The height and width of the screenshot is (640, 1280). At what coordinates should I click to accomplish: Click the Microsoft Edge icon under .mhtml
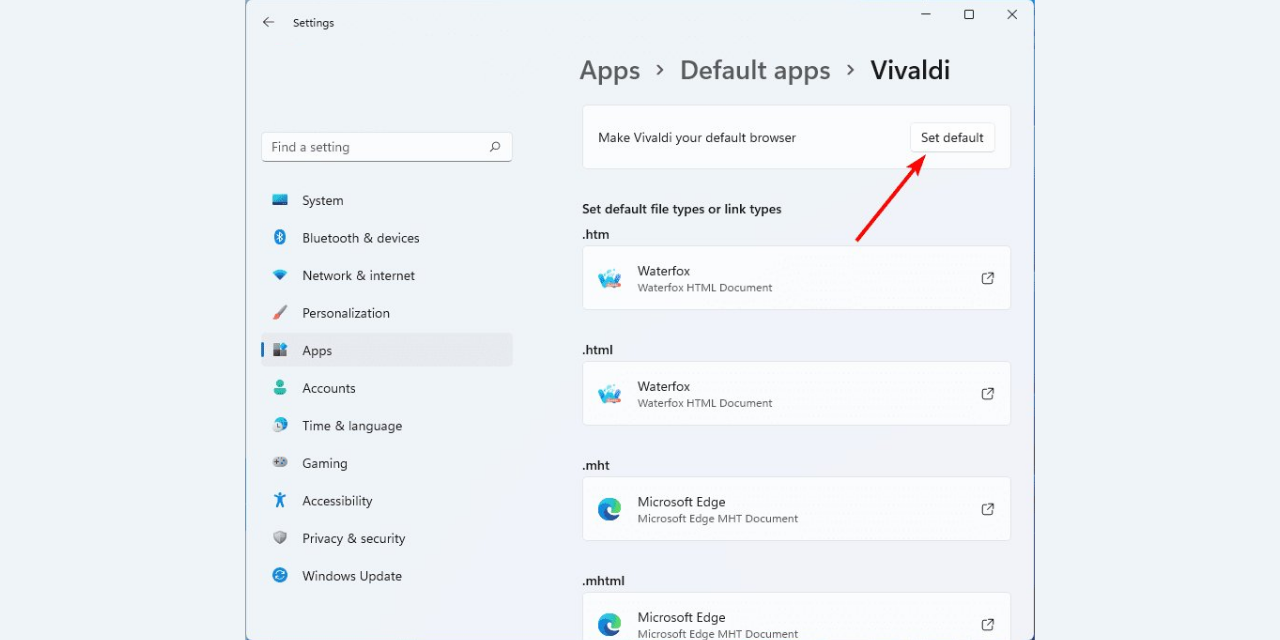click(610, 625)
